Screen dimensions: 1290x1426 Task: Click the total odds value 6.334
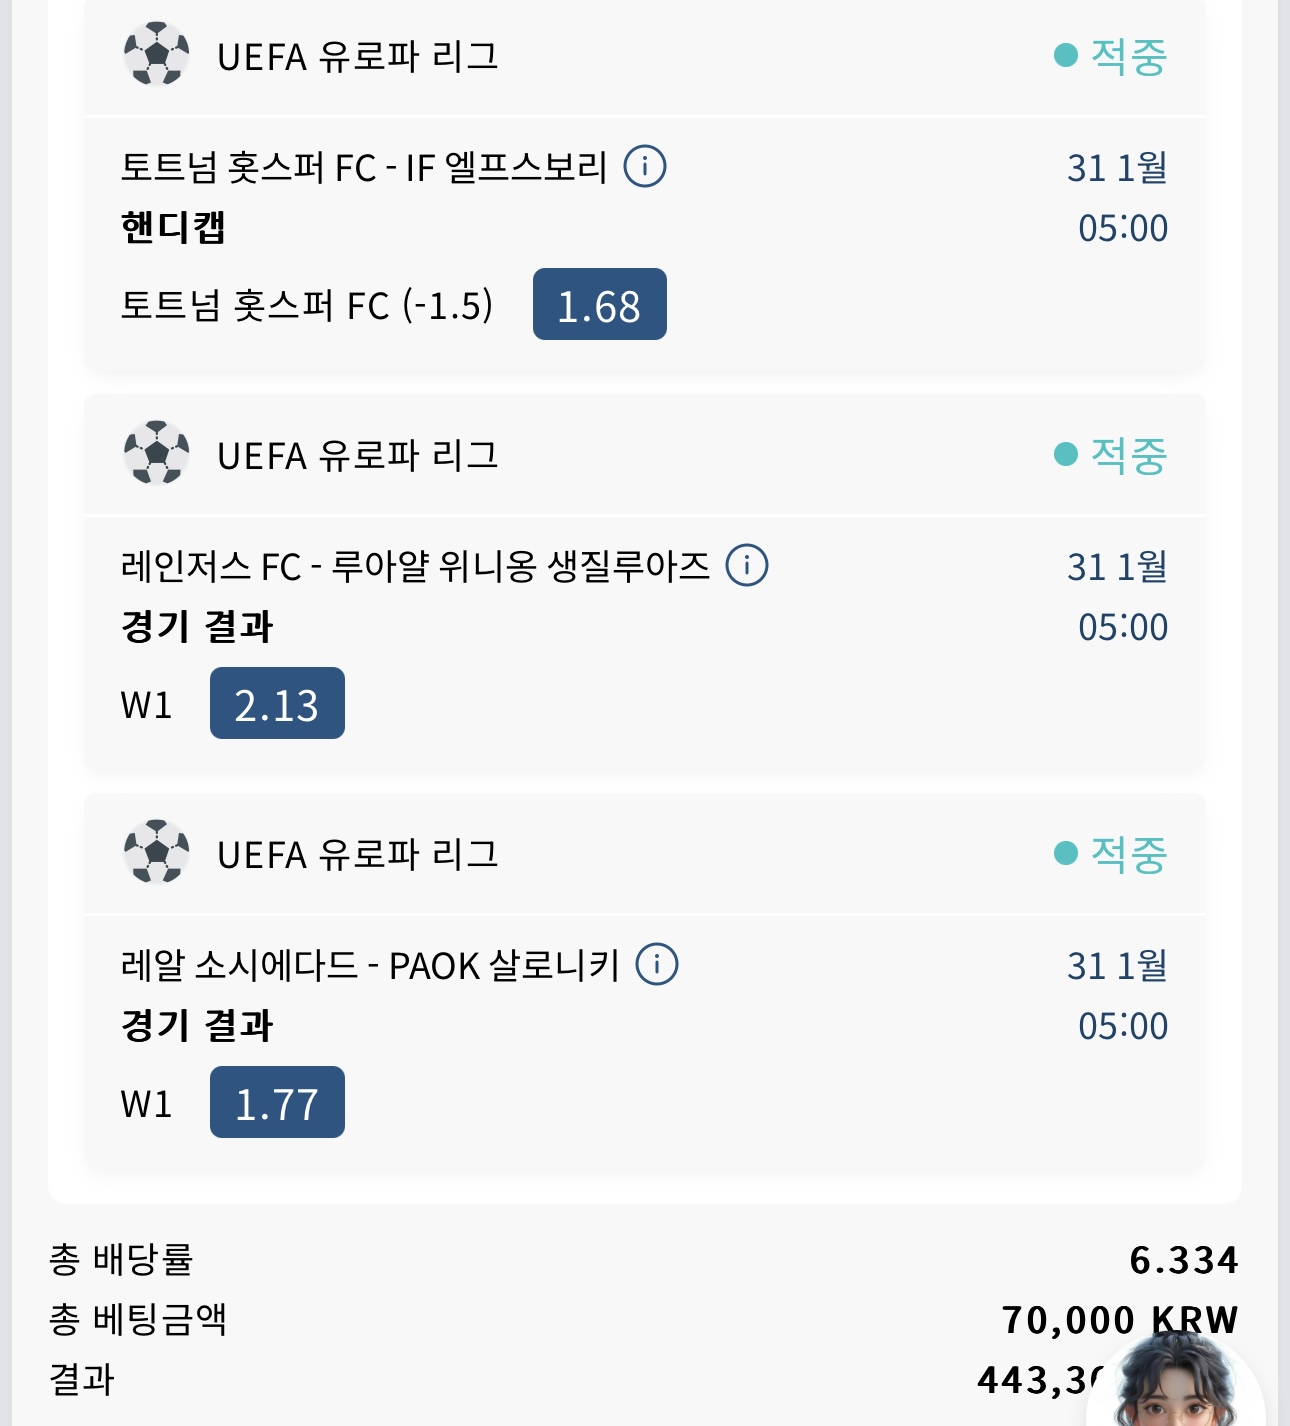pos(1184,1260)
